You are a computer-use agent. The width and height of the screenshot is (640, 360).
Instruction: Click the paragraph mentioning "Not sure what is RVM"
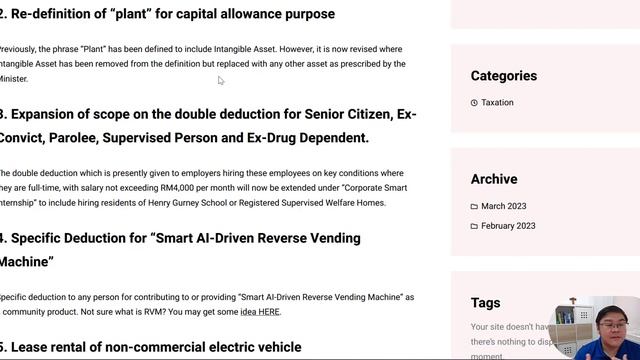coord(207,304)
